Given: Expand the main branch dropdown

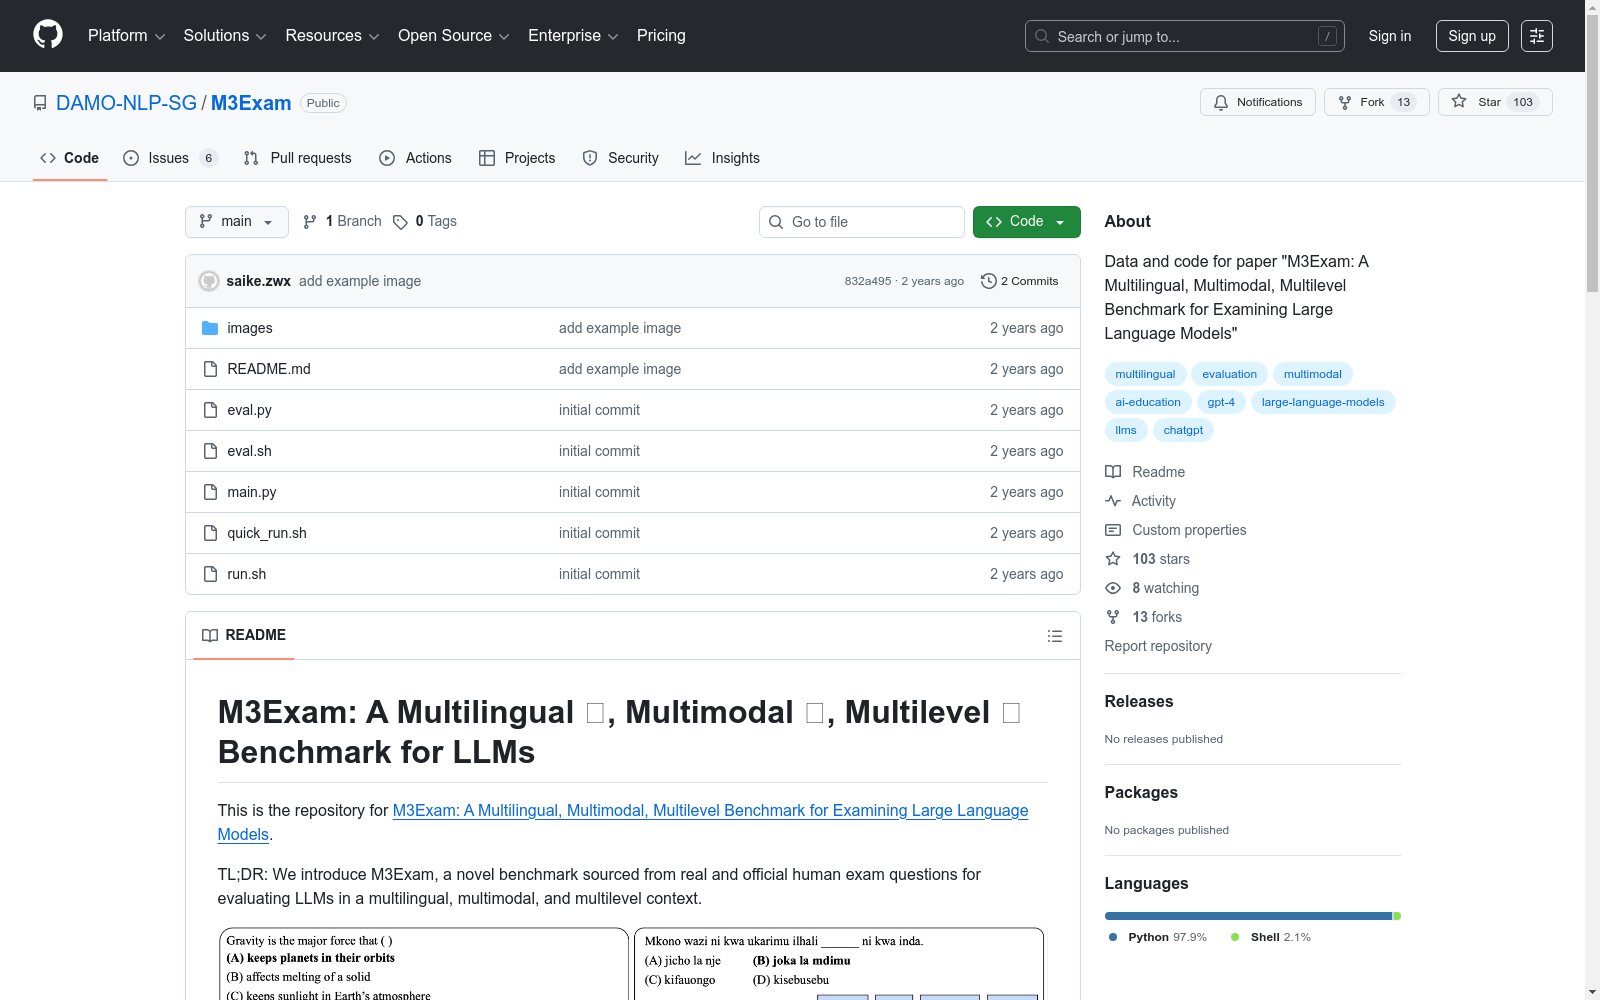Looking at the screenshot, I should (x=236, y=222).
